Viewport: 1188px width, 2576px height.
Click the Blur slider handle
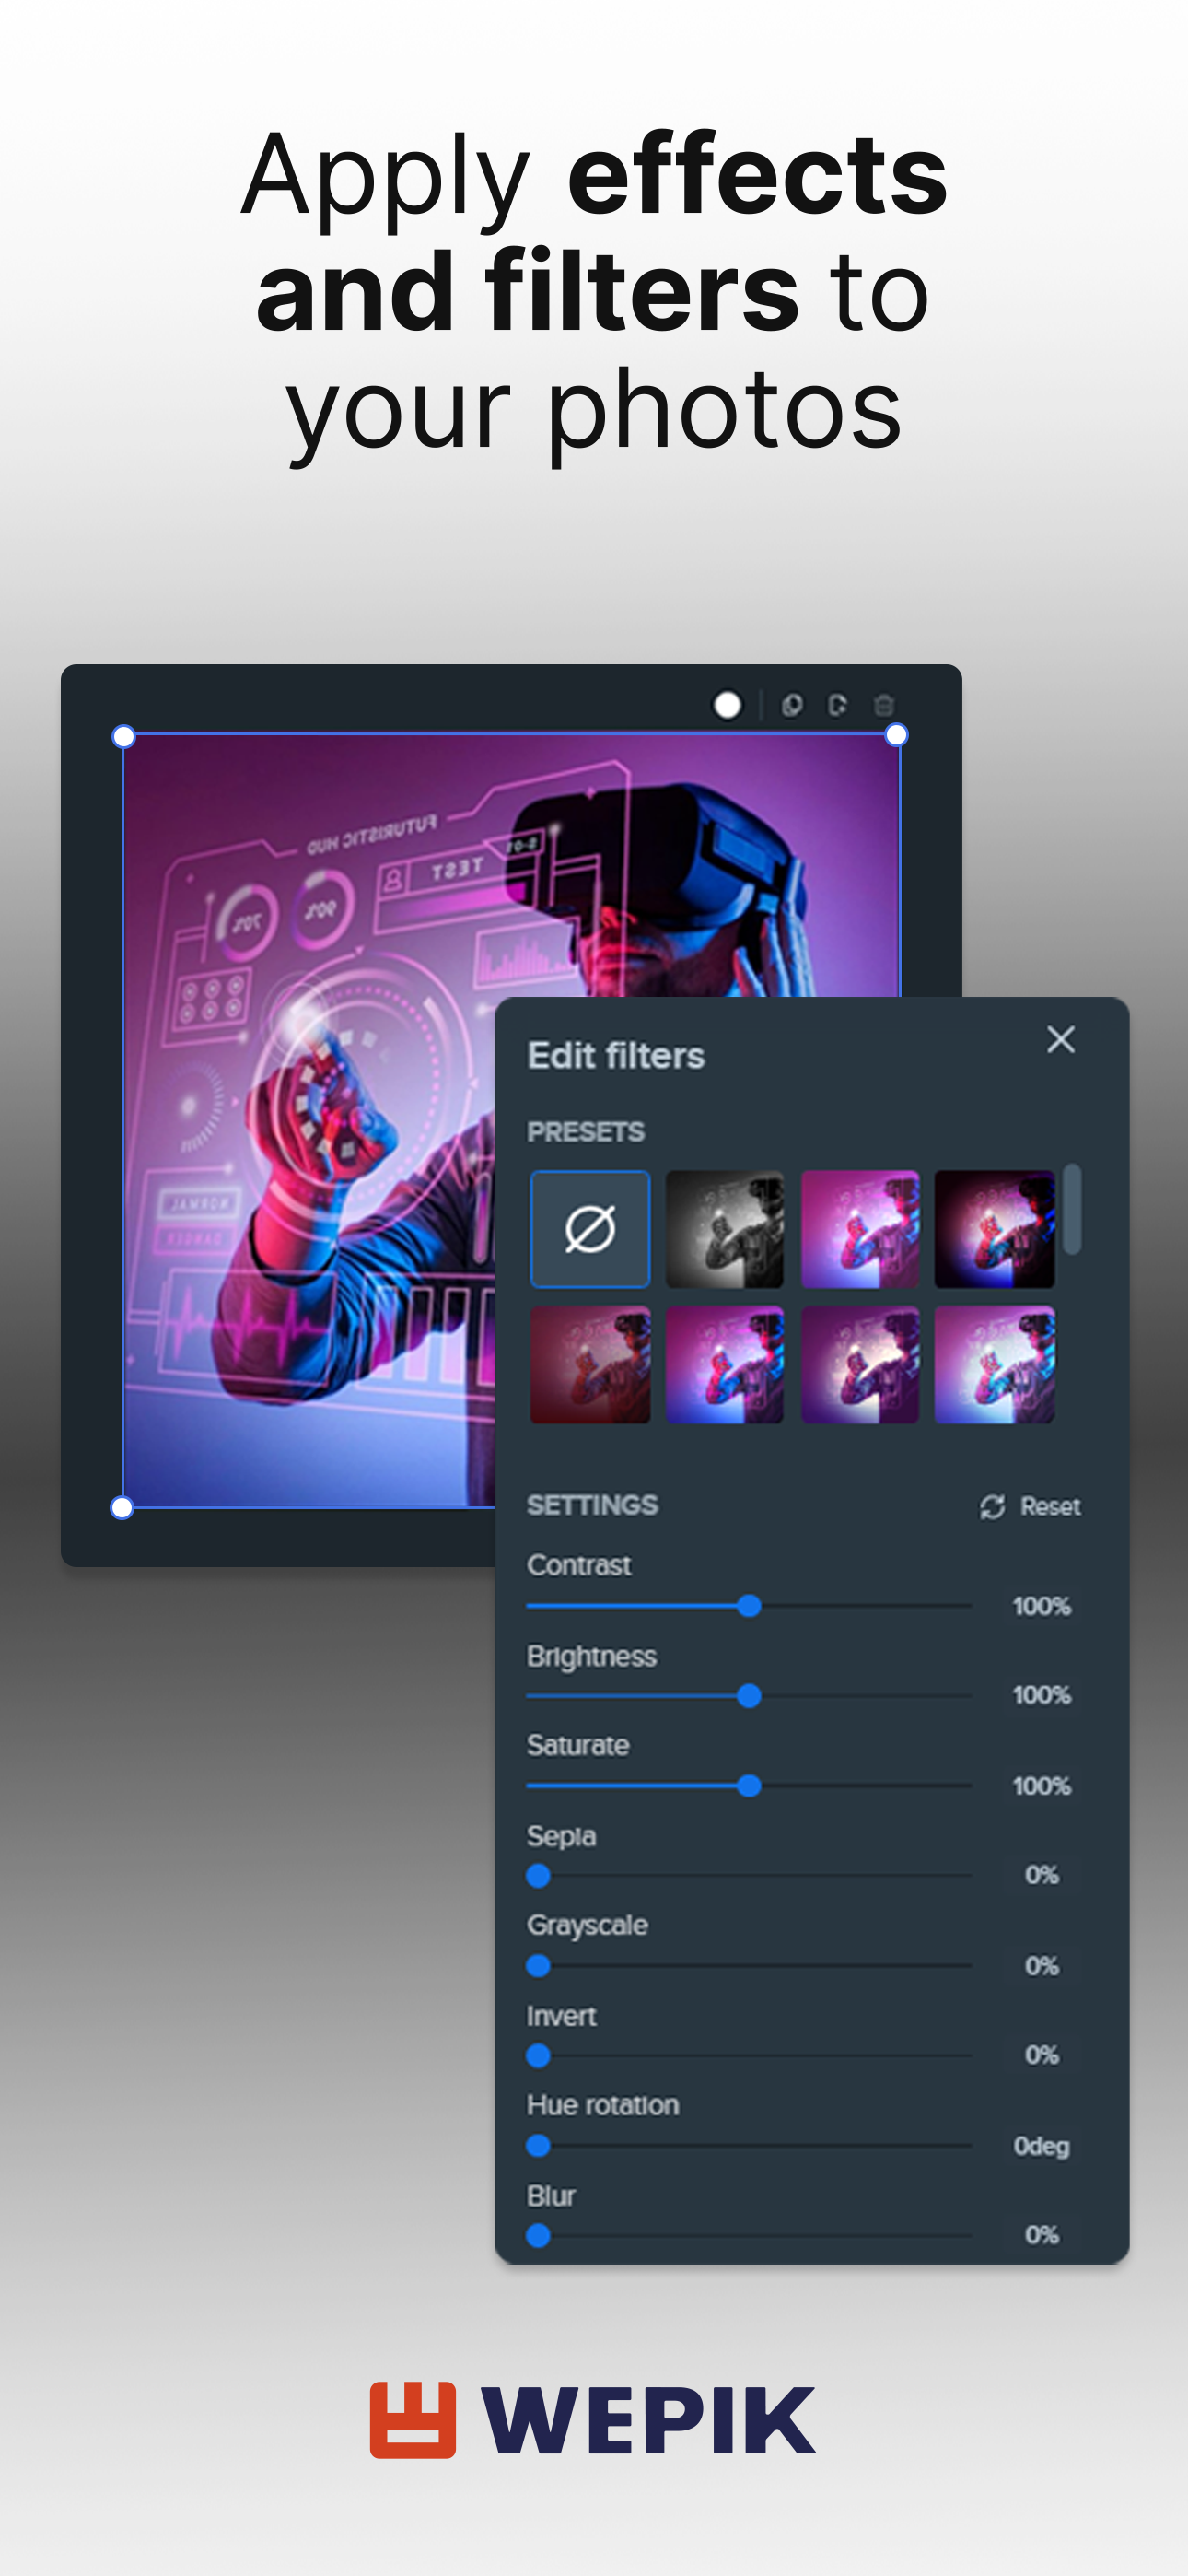pyautogui.click(x=539, y=2235)
